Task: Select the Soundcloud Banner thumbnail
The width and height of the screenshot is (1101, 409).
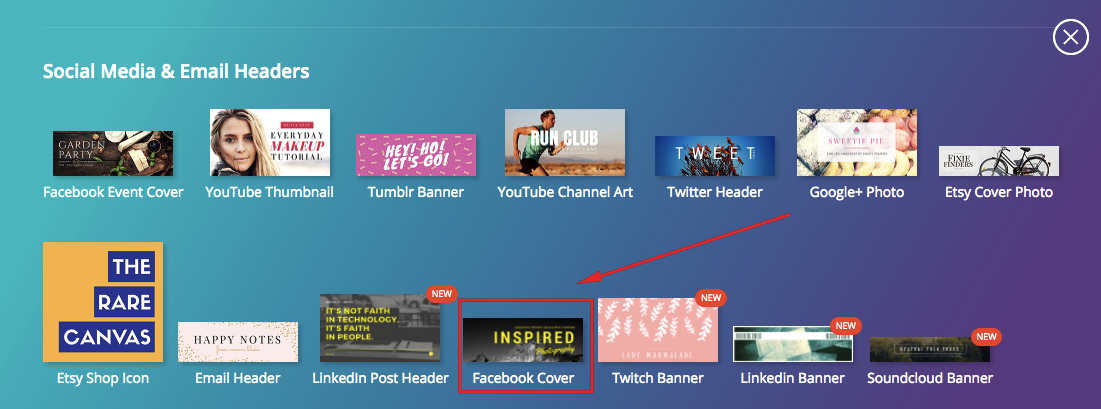Action: pyautogui.click(x=929, y=349)
